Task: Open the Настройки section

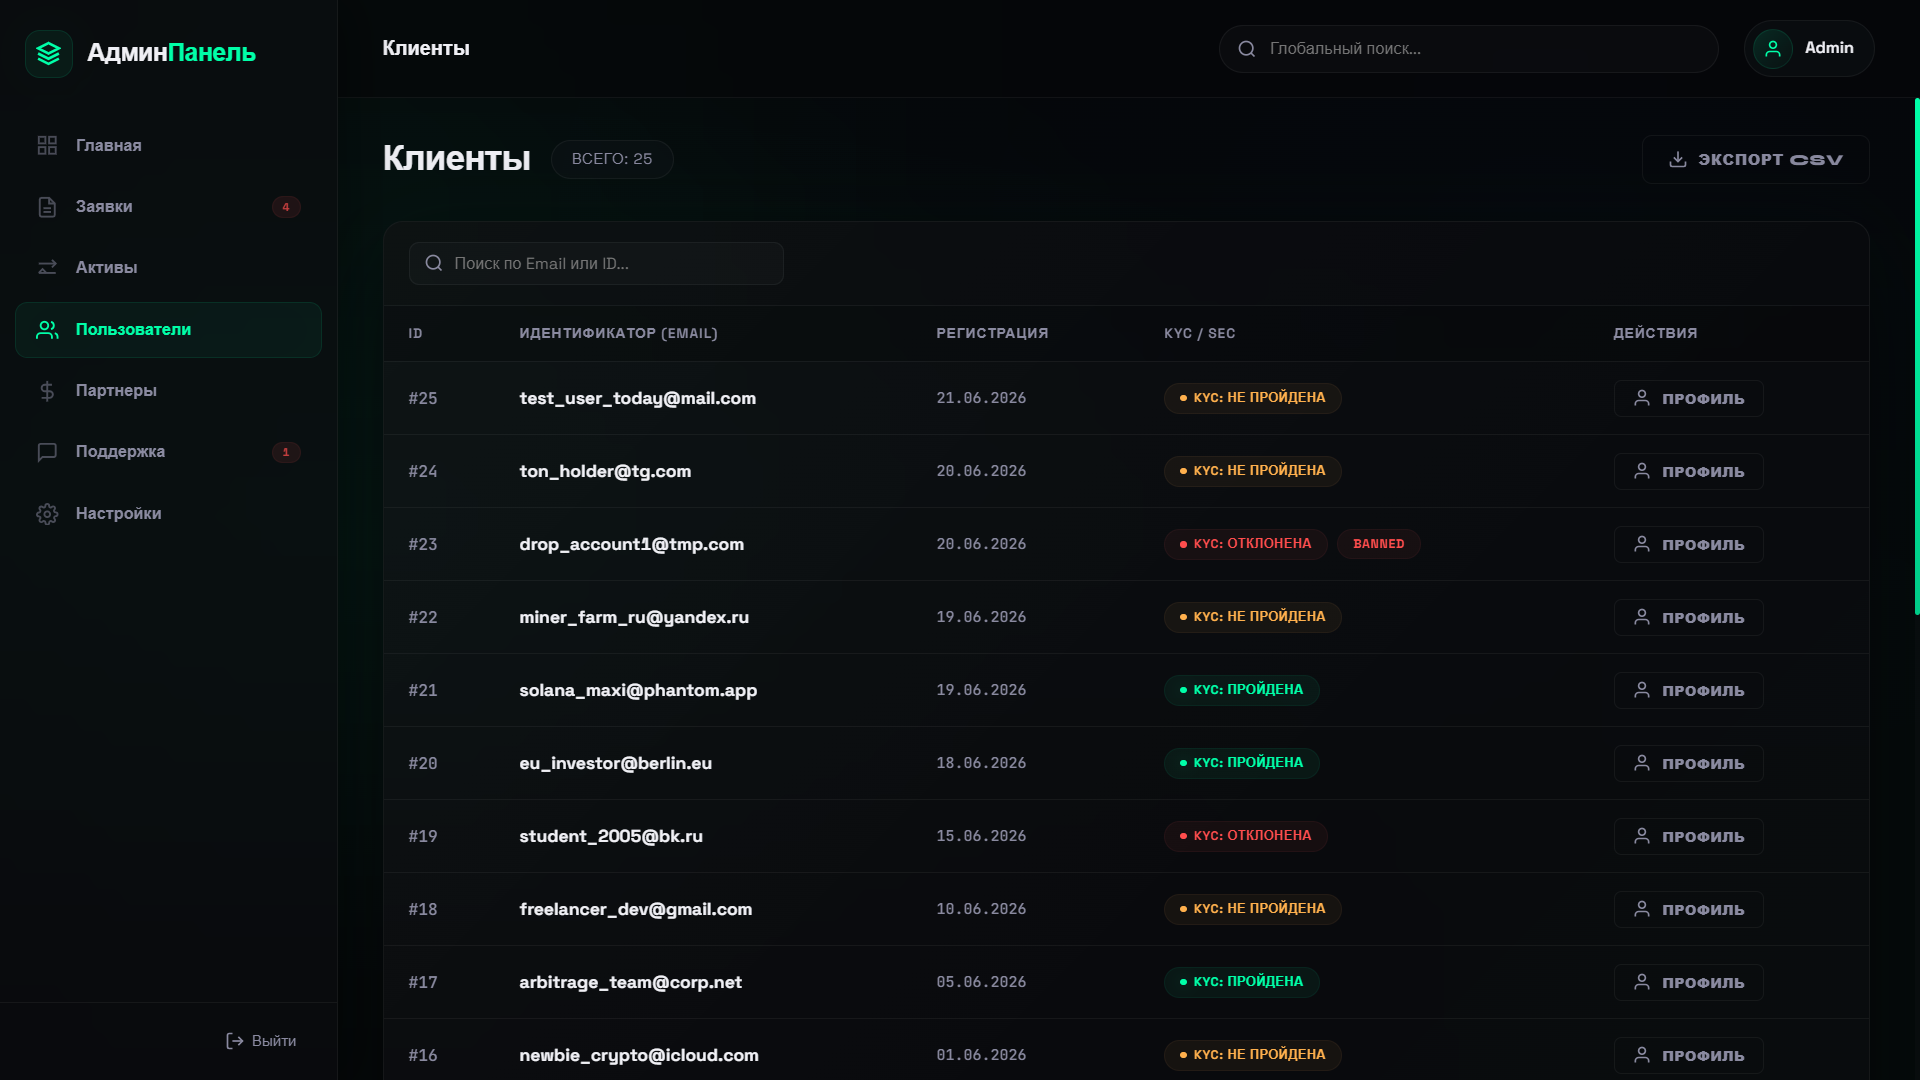Action: tap(168, 514)
